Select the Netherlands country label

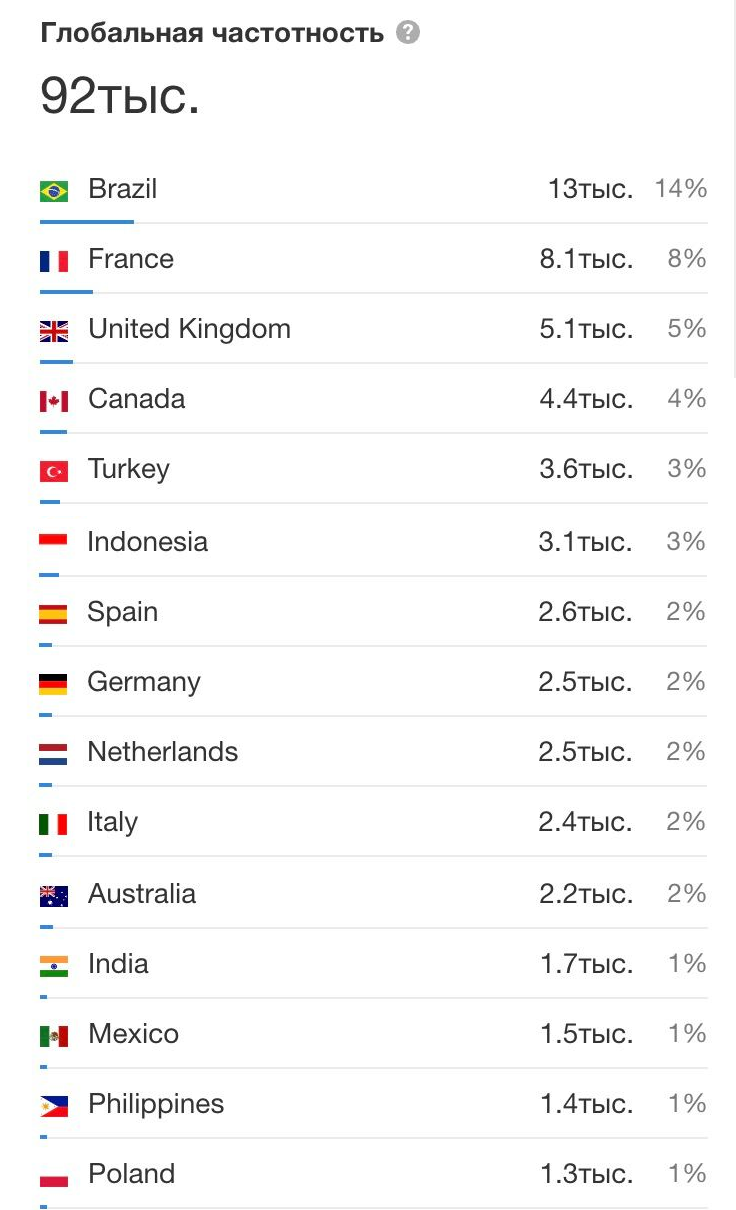[163, 752]
